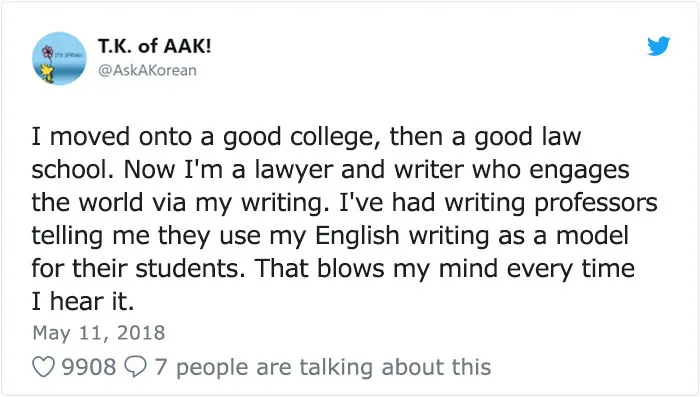Click the pink flower in the avatar
The image size is (700, 397).
[x=47, y=52]
